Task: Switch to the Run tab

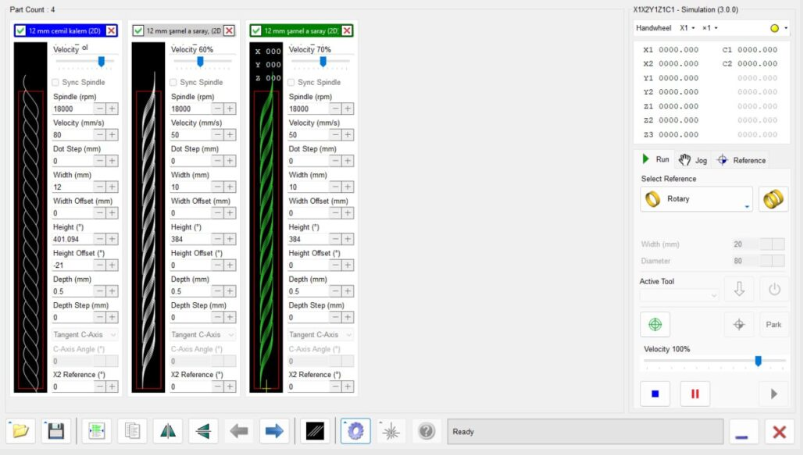Action: pos(656,159)
